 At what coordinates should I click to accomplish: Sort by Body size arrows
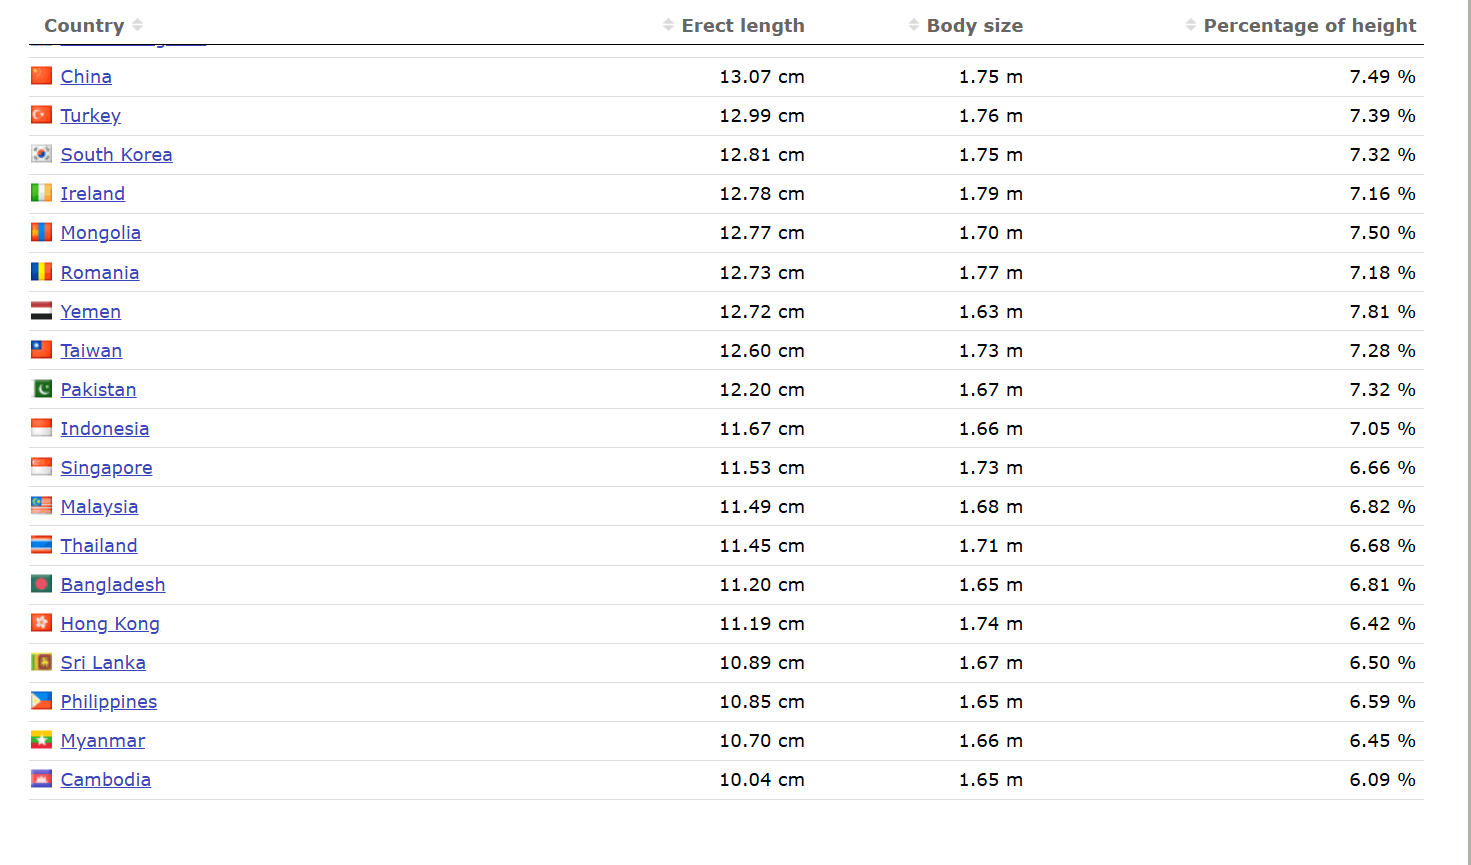(x=914, y=25)
